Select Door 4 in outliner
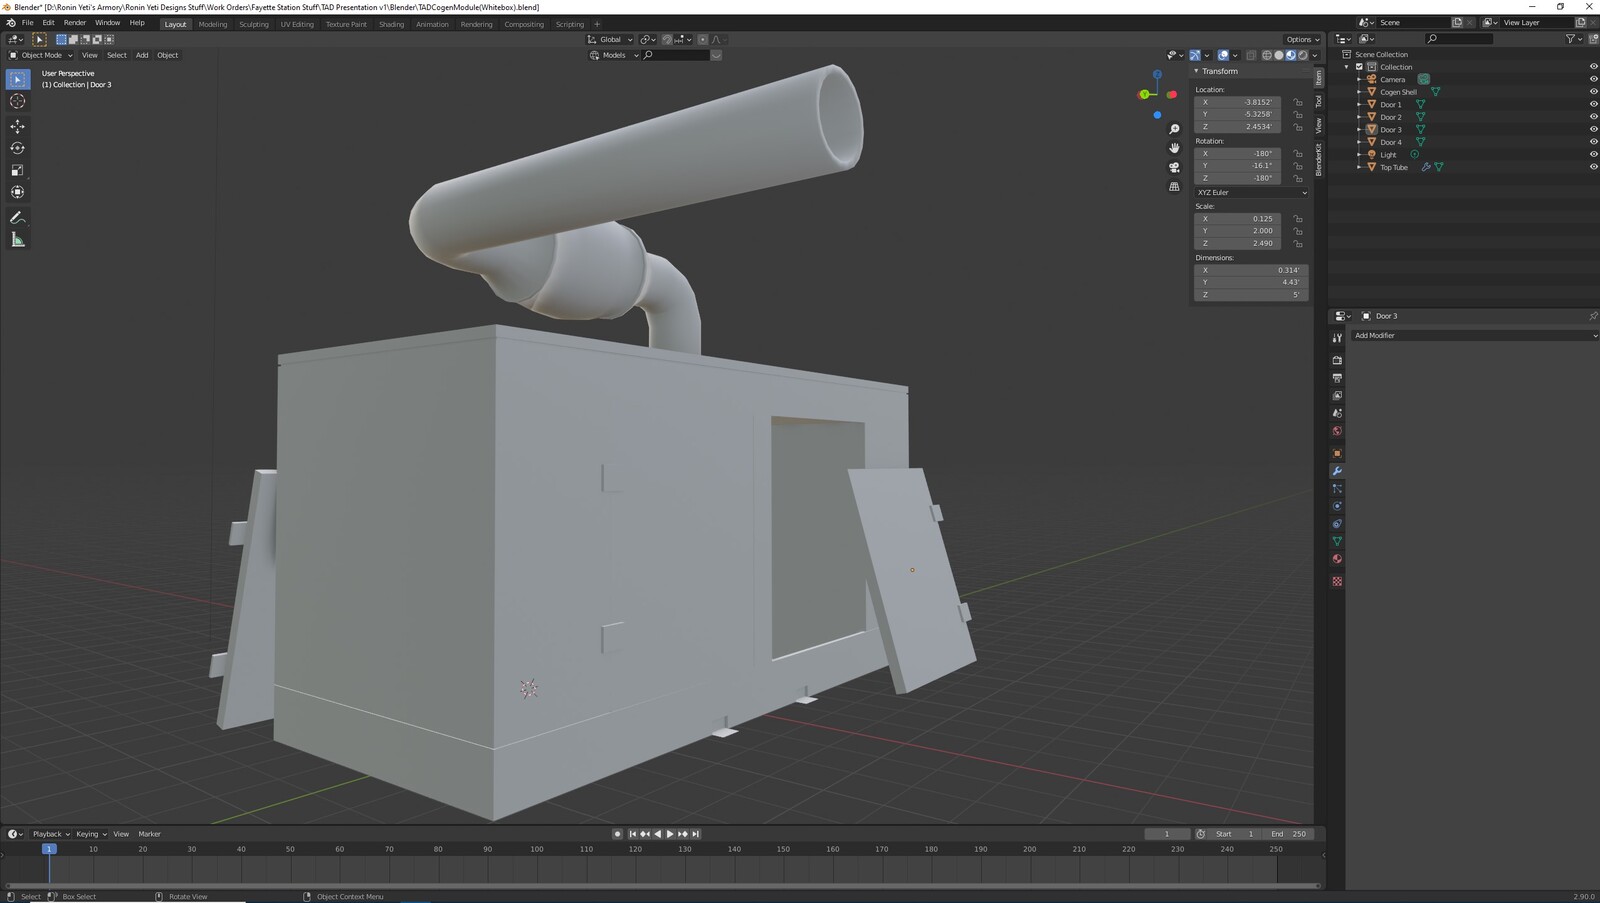The height and width of the screenshot is (903, 1600). (x=1391, y=142)
